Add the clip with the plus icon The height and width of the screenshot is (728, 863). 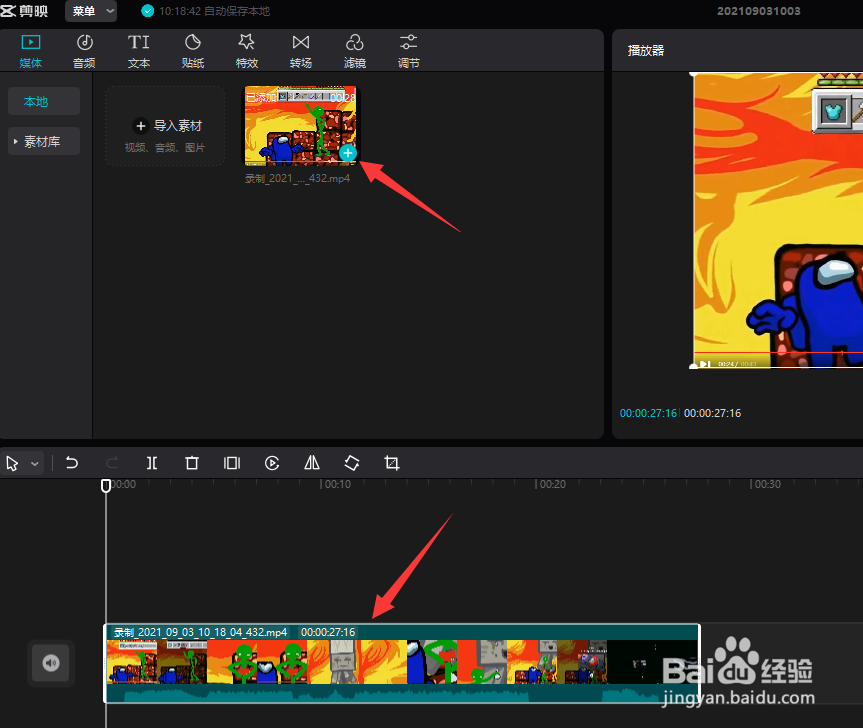coord(347,153)
